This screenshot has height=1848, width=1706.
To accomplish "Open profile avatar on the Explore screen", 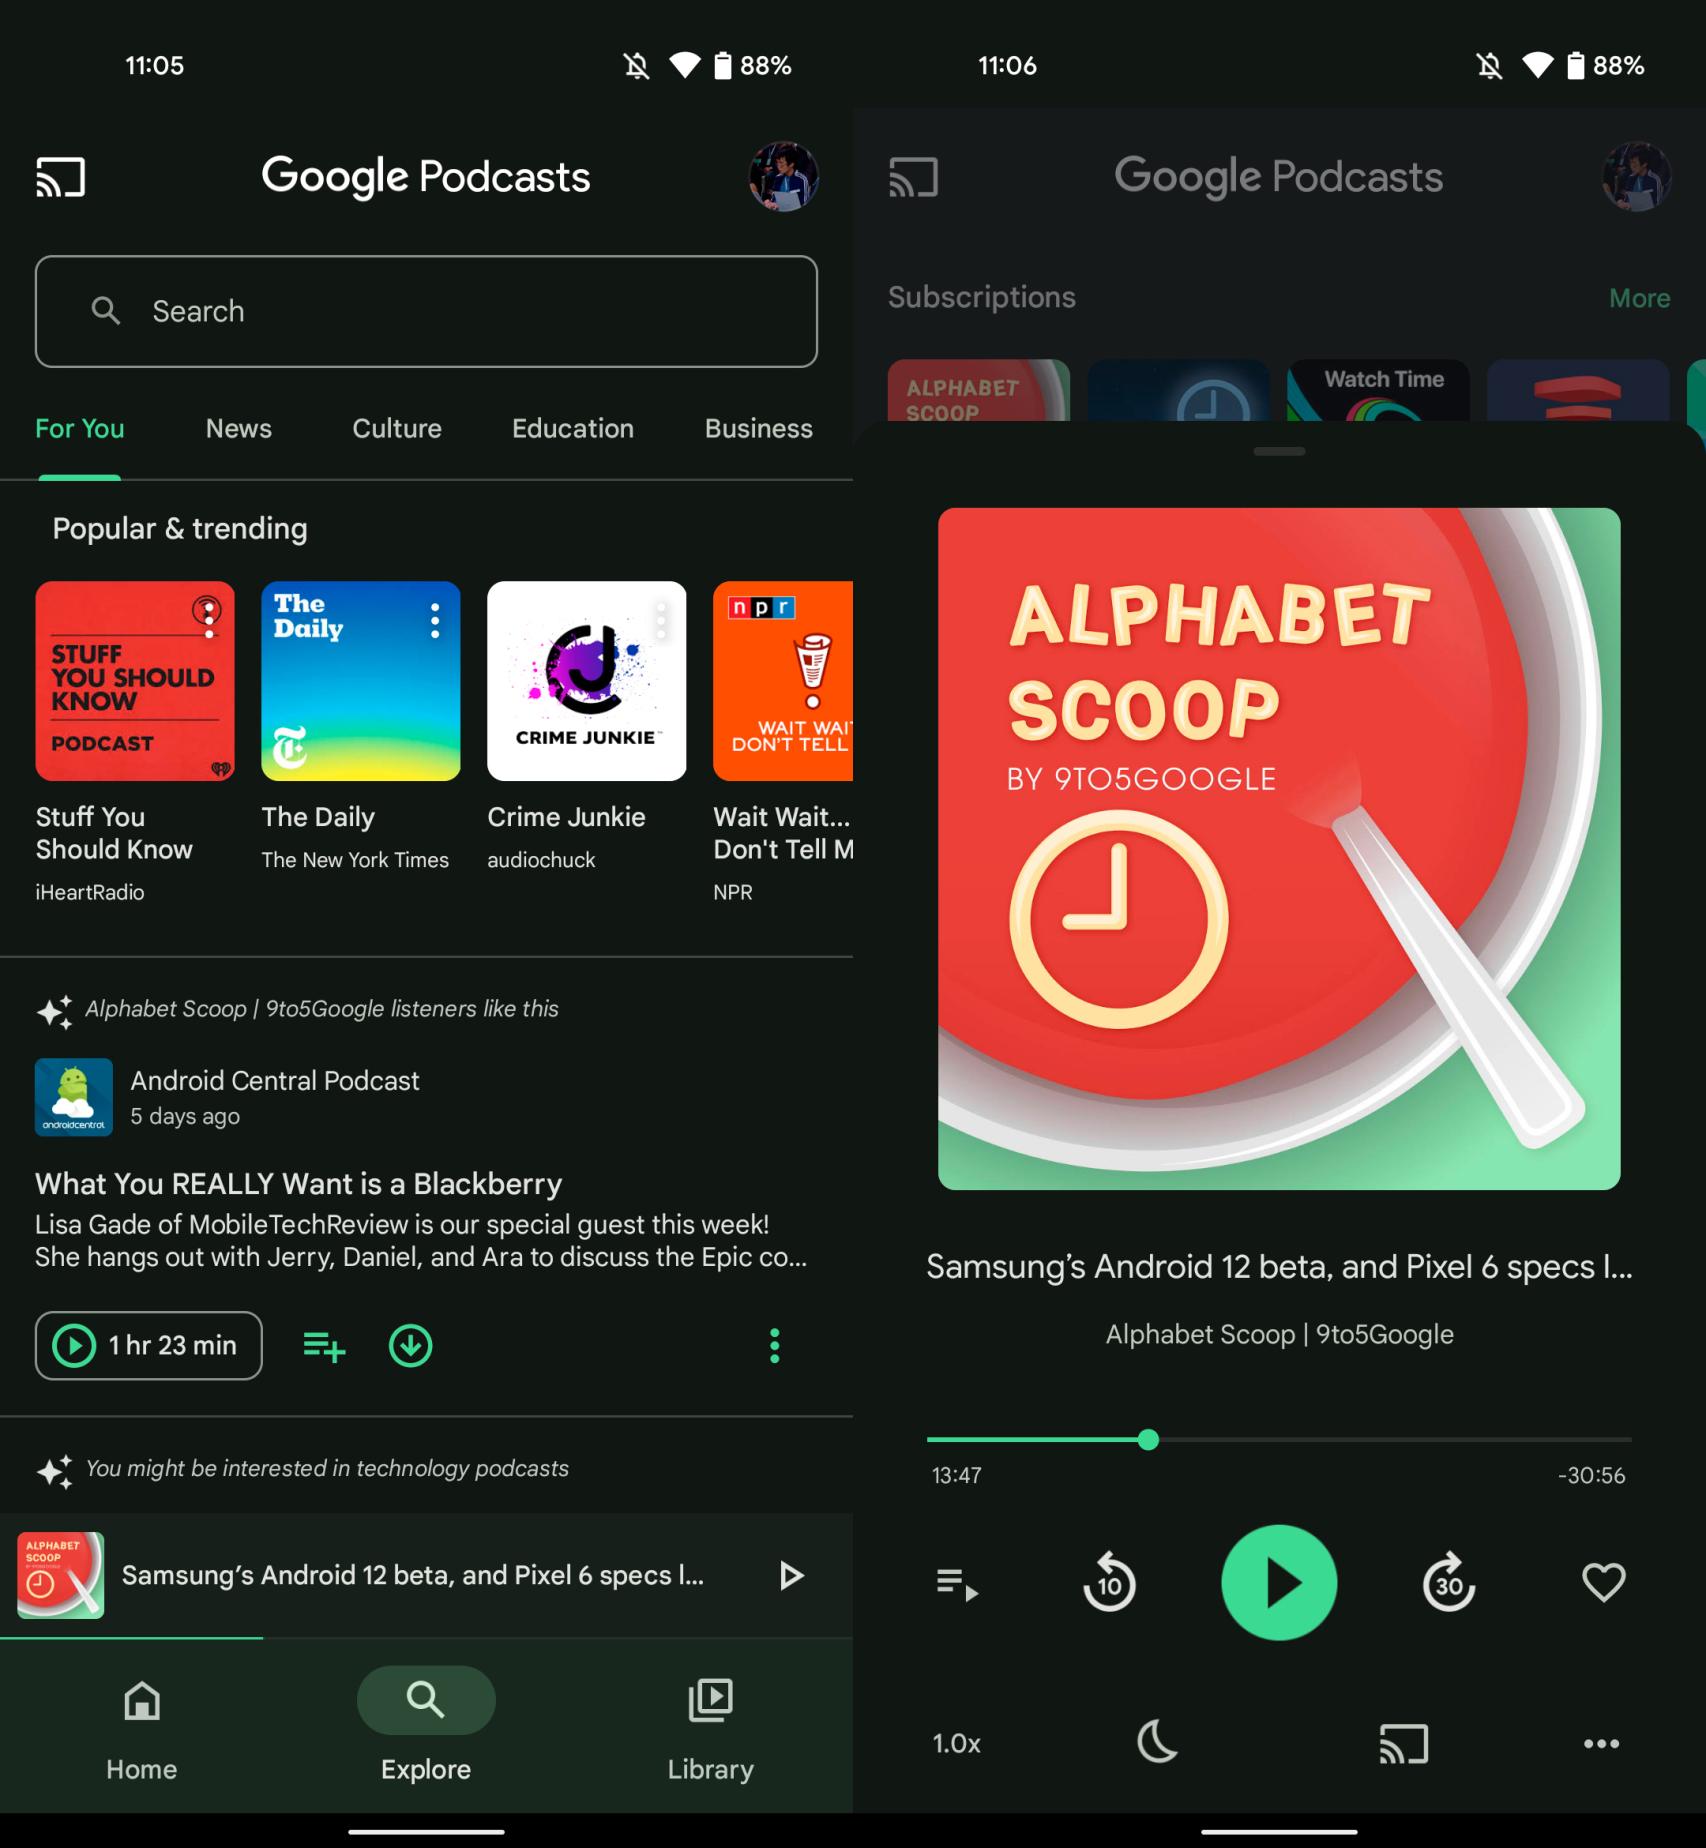I will (783, 176).
